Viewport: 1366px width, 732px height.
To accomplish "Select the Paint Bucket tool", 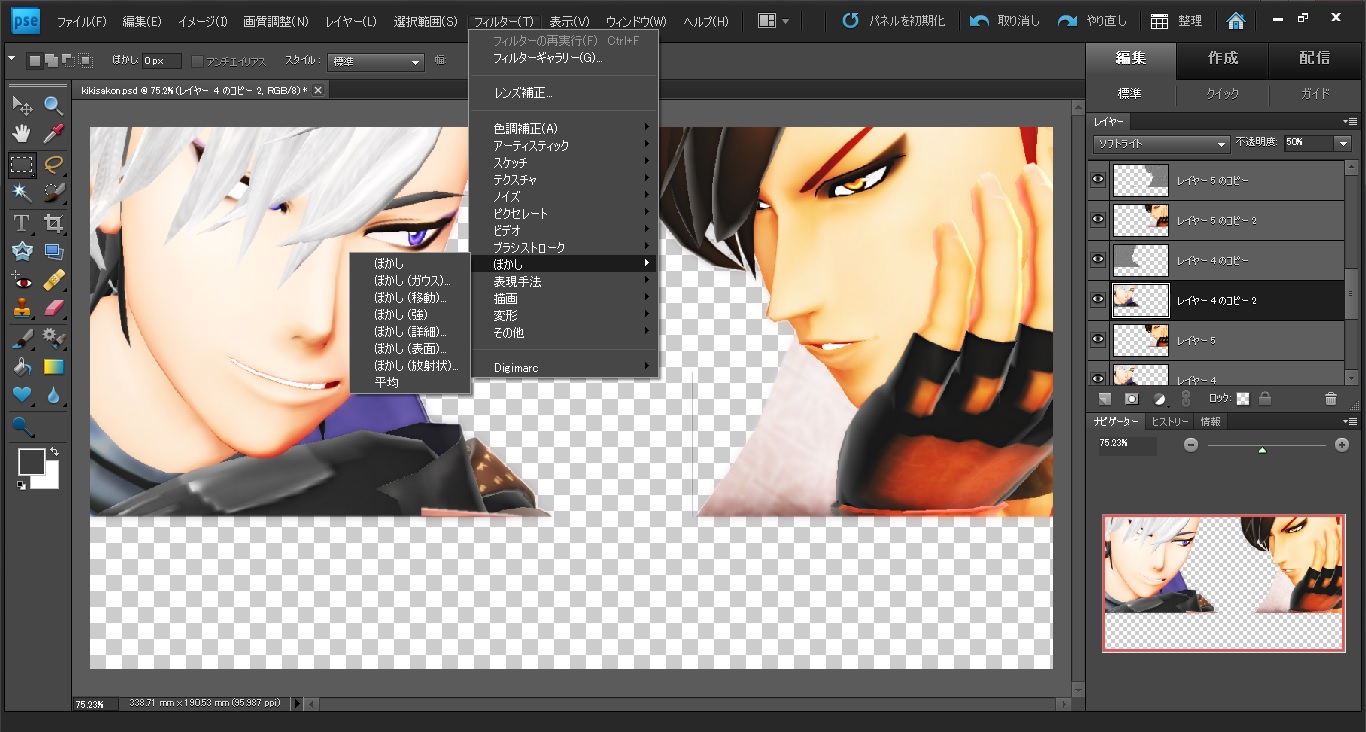I will click(x=22, y=367).
